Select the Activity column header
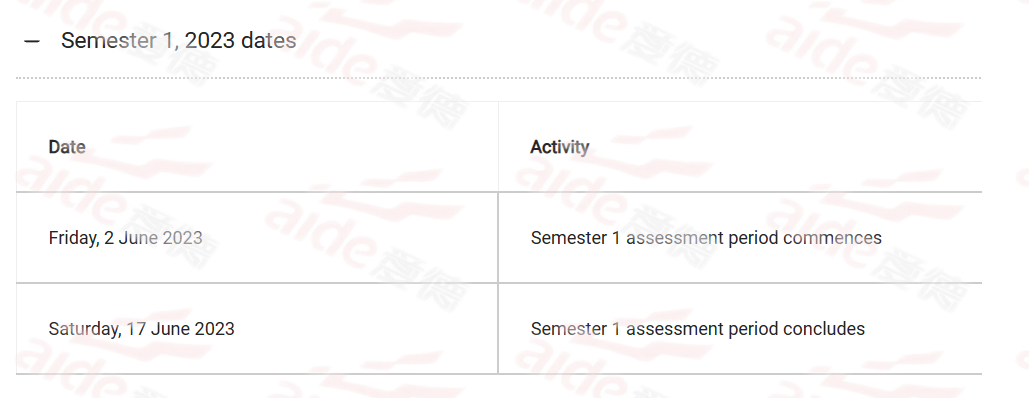The width and height of the screenshot is (1029, 398). (560, 147)
